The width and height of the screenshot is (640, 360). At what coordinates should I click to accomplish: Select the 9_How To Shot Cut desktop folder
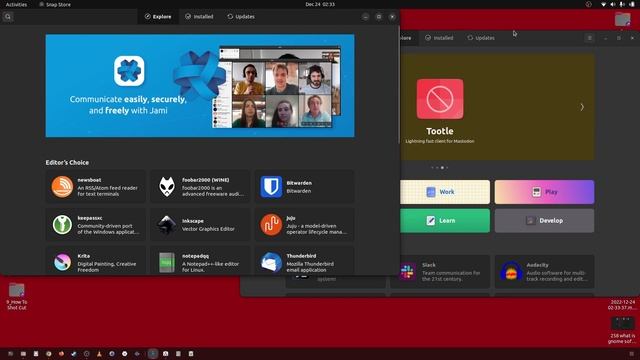pyautogui.click(x=16, y=296)
